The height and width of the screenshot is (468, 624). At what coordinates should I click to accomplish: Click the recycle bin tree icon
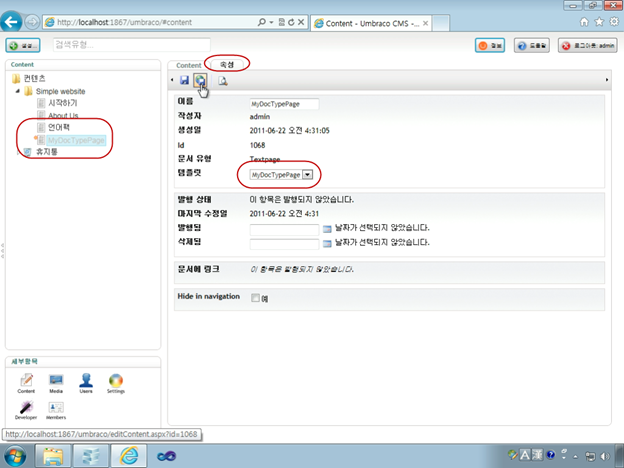click(27, 152)
